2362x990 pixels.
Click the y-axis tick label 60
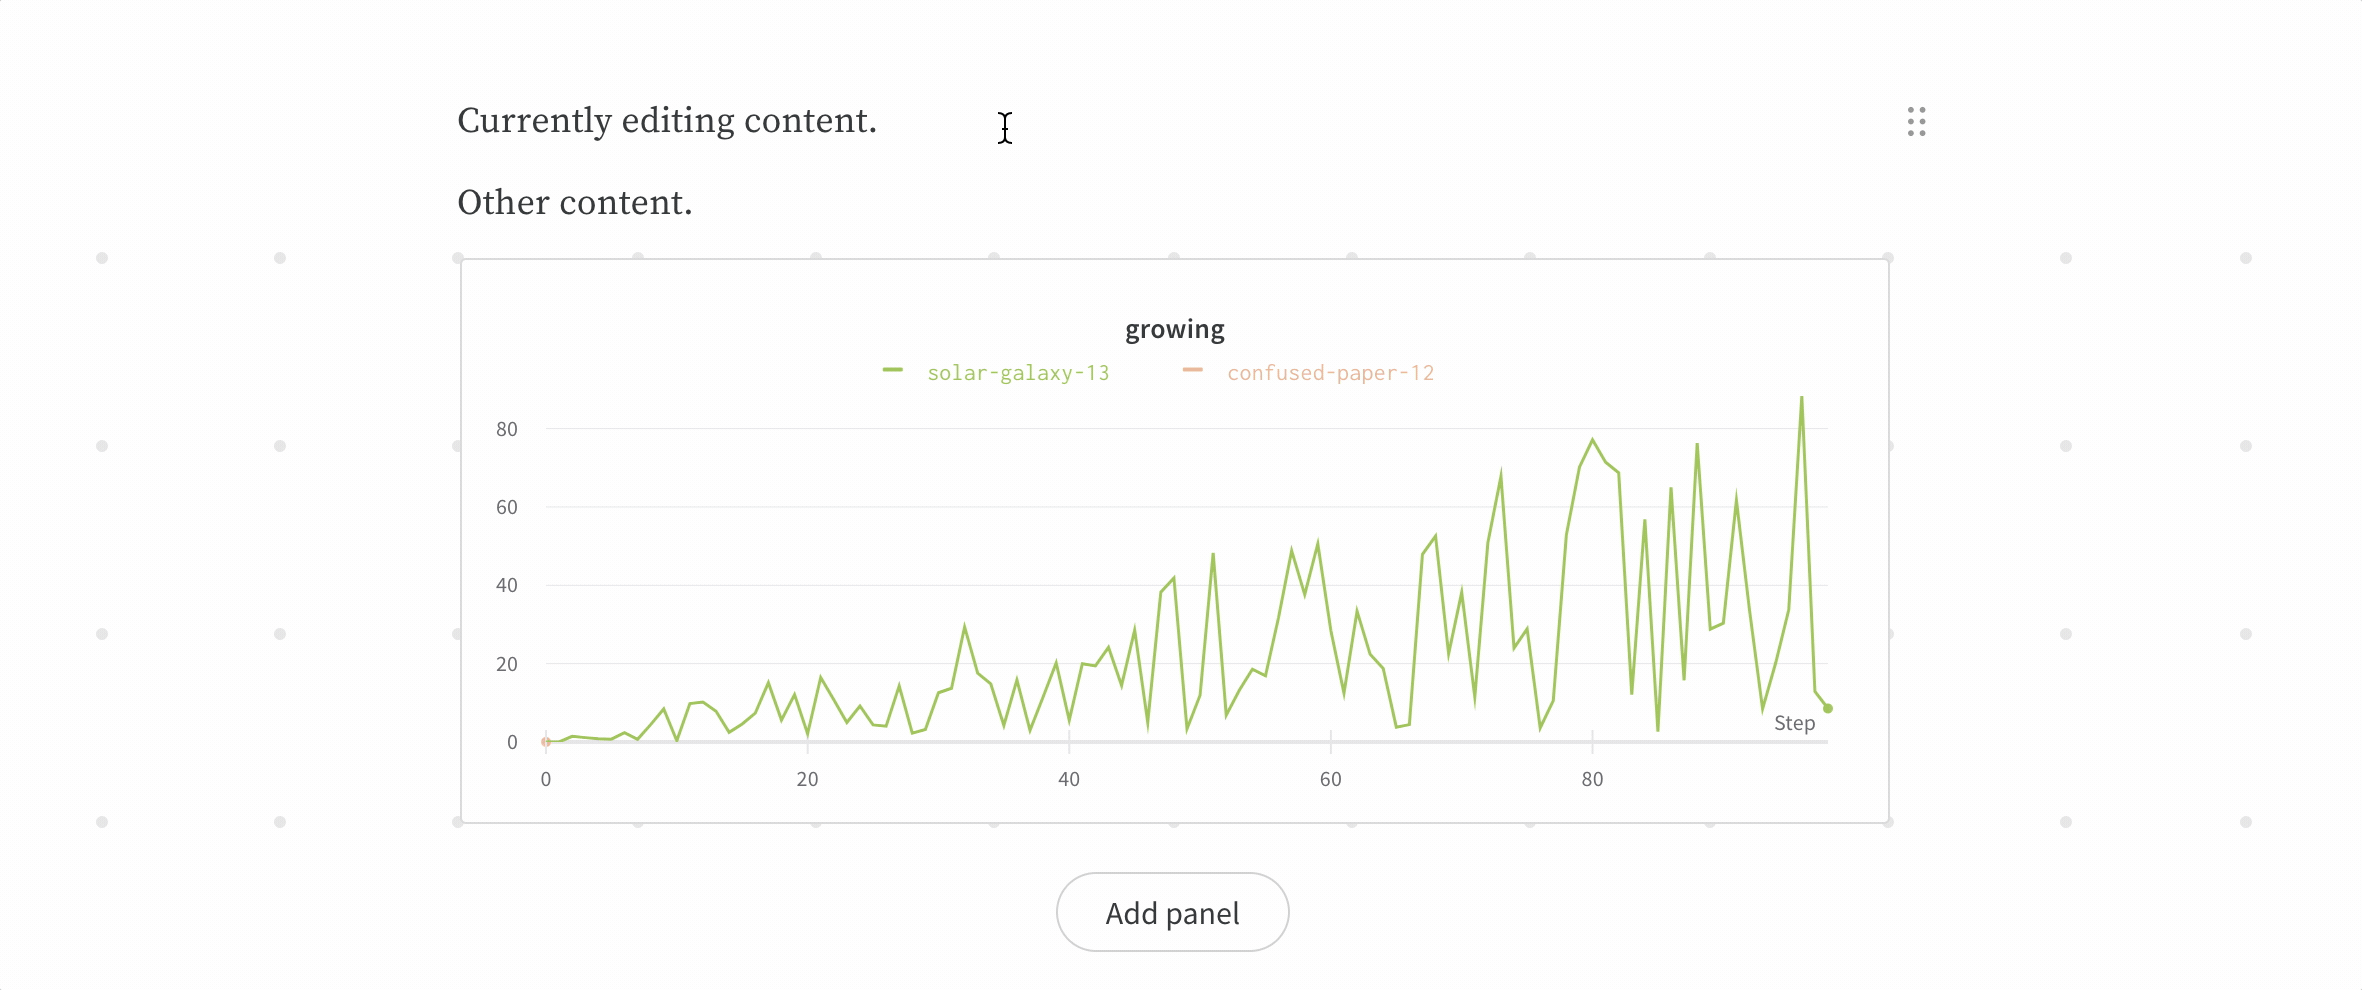(507, 507)
